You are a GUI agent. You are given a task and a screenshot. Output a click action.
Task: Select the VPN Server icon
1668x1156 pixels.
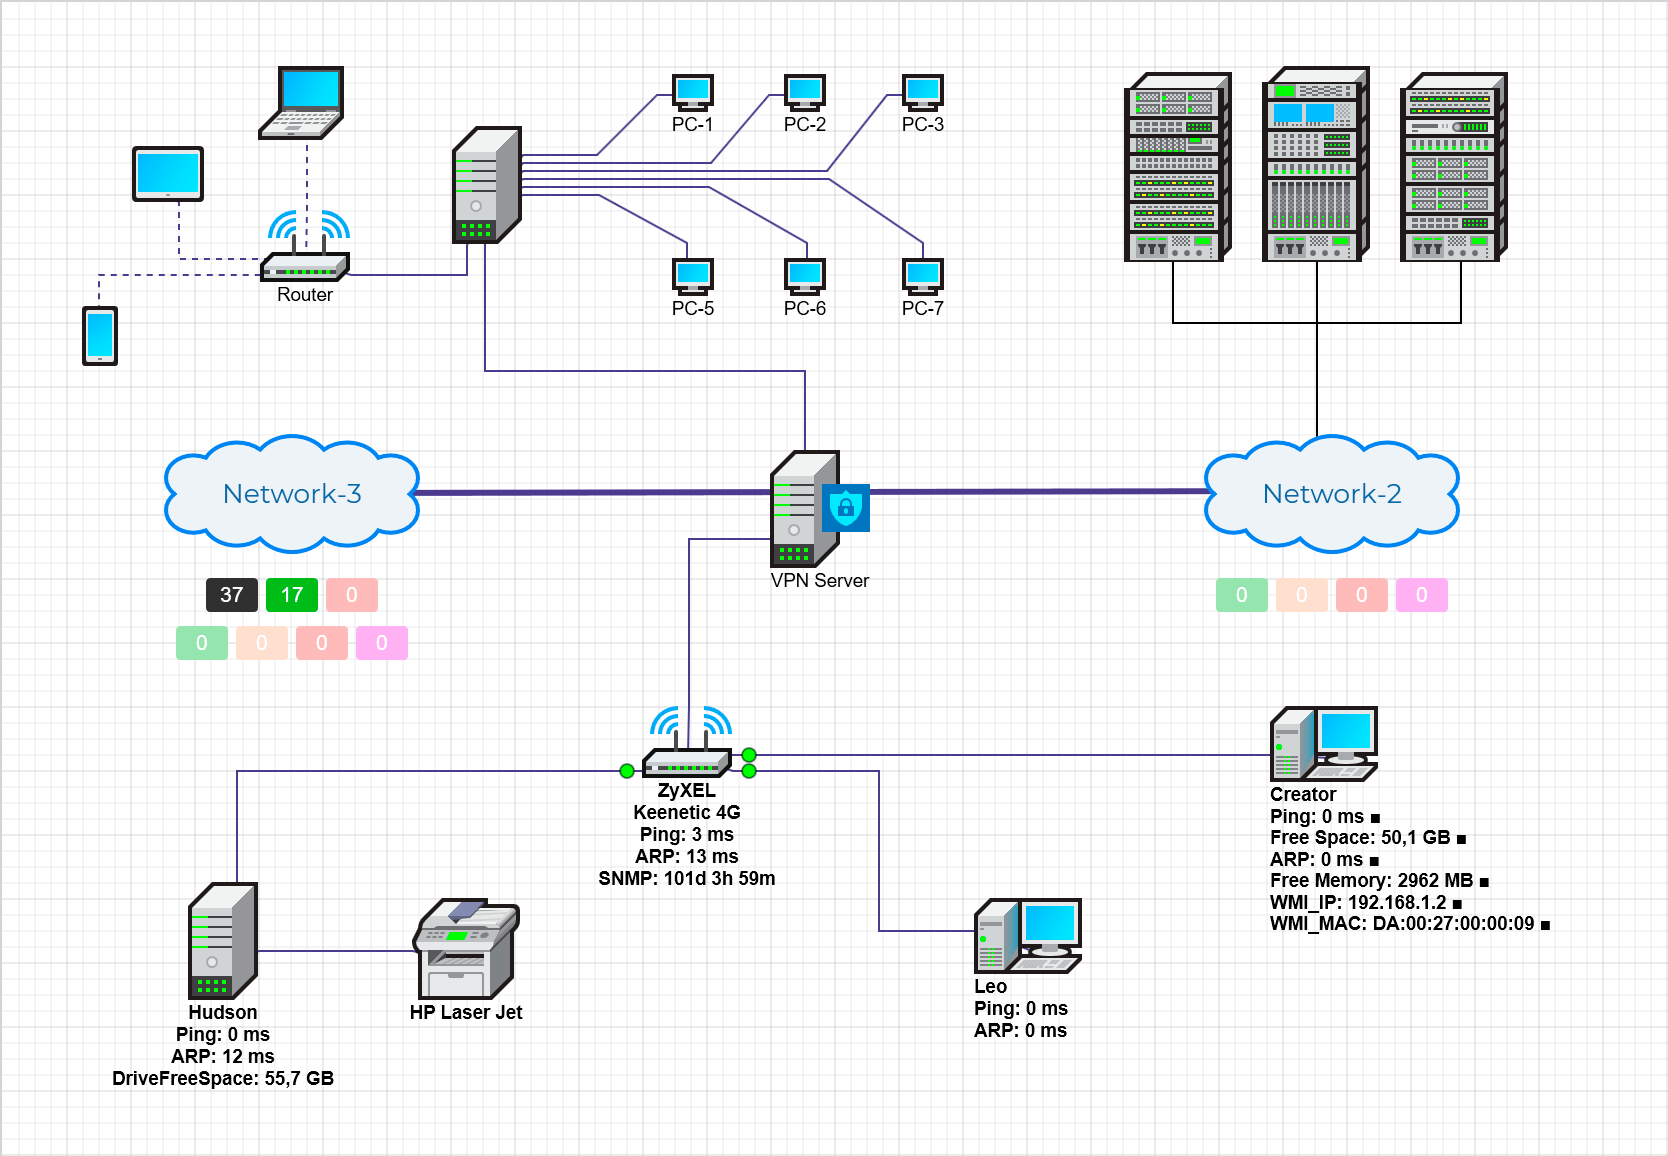[806, 509]
